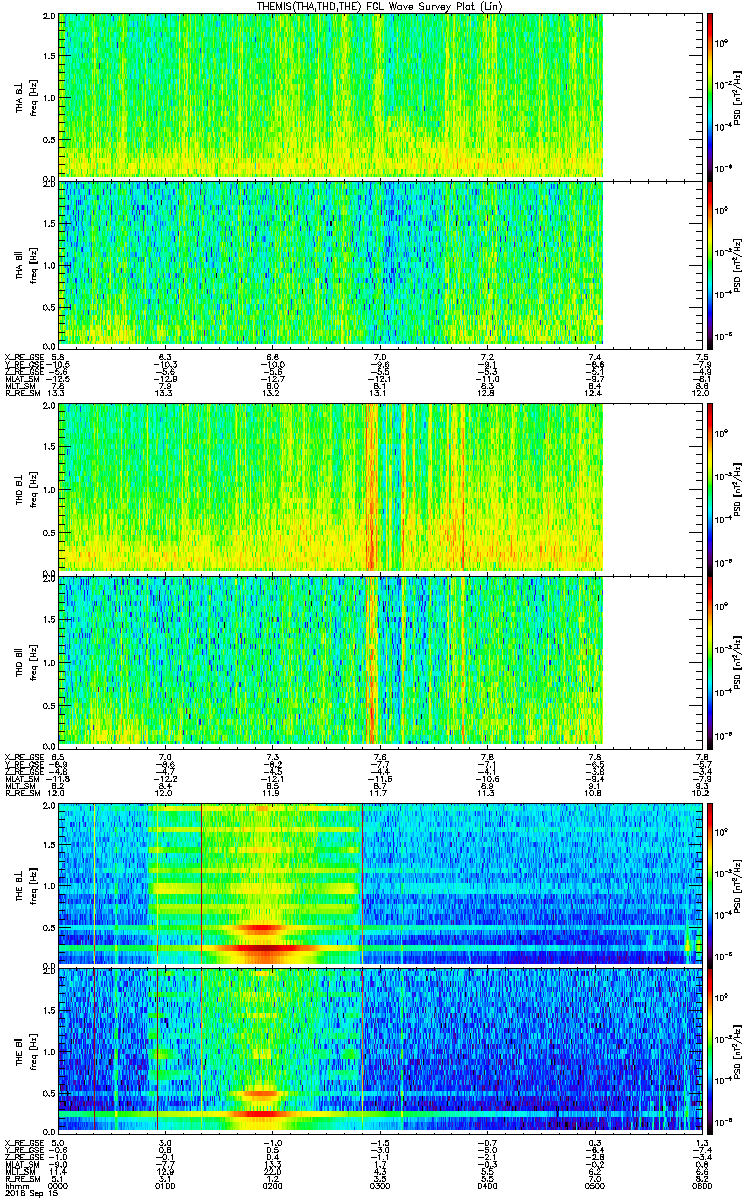Image resolution: width=750 pixels, height=1200 pixels.
Task: Click the THA B-parallel color bar
Action: pyautogui.click(x=710, y=263)
